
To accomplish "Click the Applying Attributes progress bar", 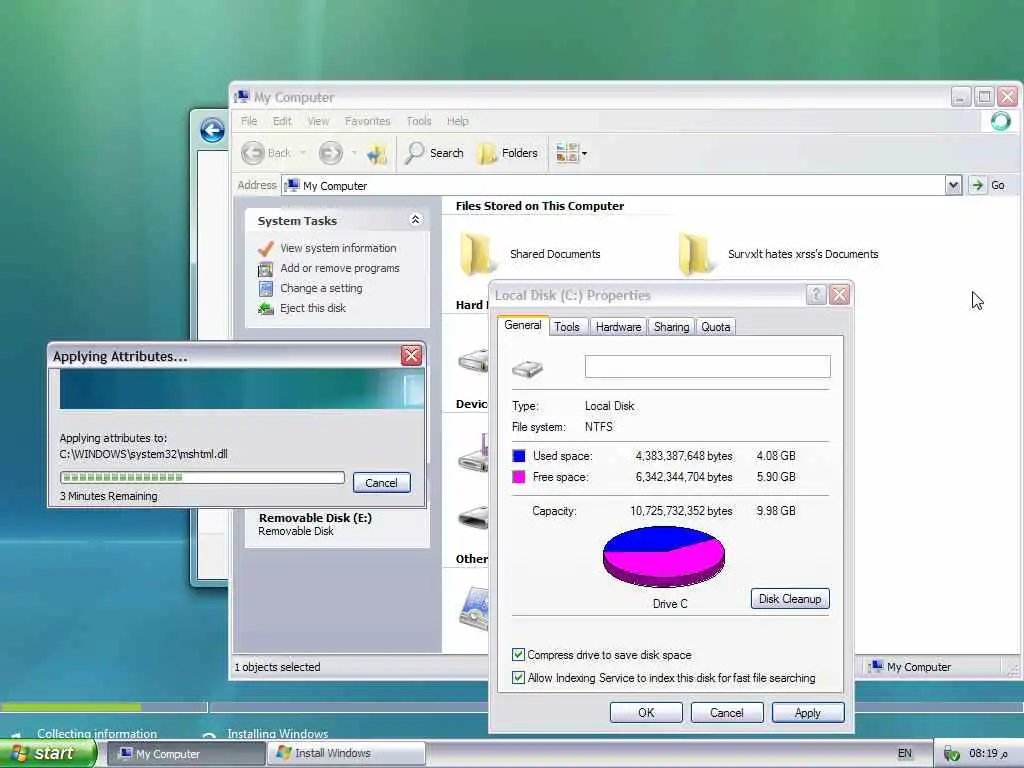I will click(202, 477).
